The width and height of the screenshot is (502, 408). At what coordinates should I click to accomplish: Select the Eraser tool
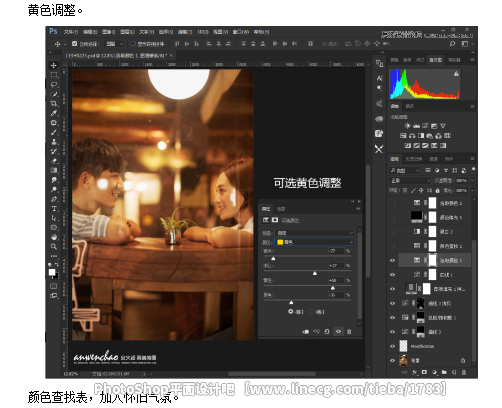coord(53,161)
